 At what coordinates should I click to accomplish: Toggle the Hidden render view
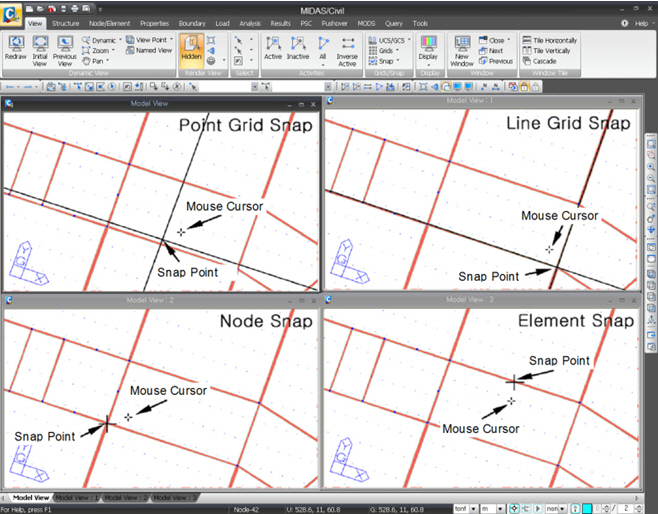(191, 48)
